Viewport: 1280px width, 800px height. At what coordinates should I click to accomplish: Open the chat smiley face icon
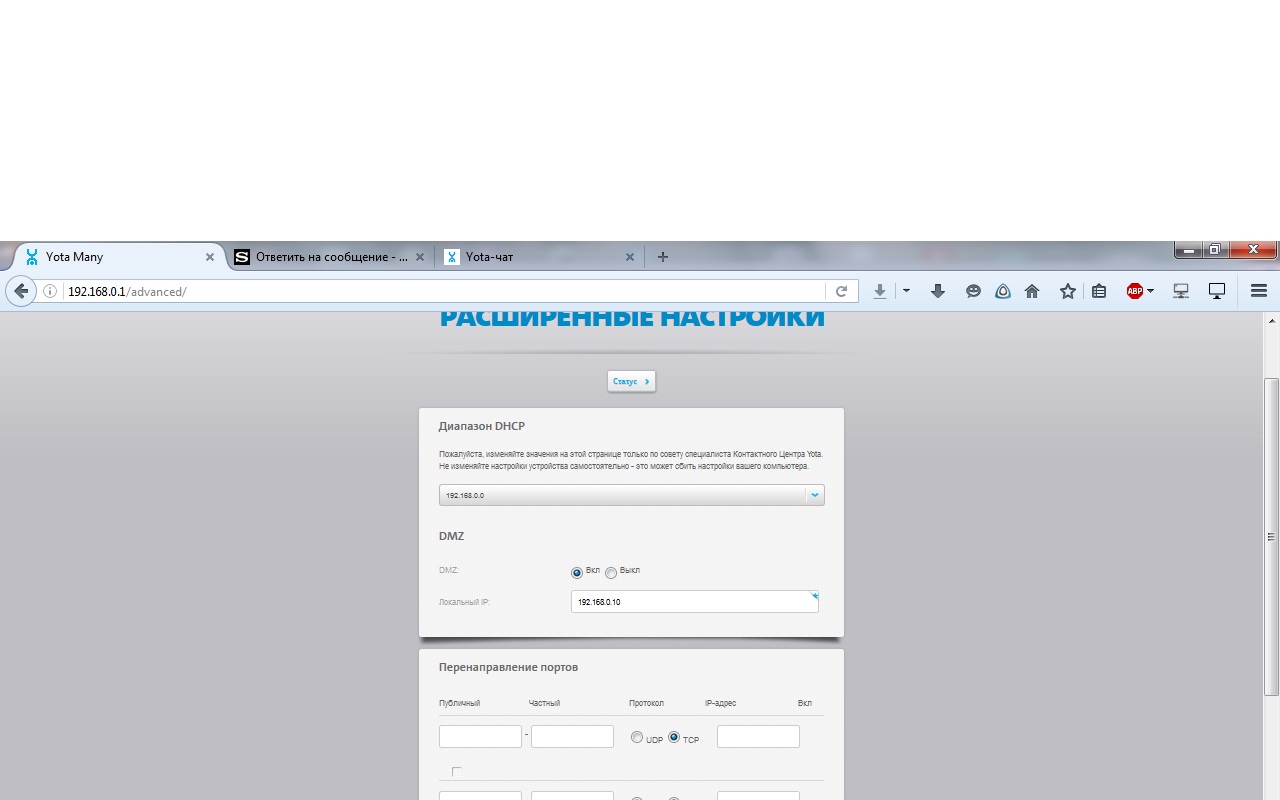(973, 291)
